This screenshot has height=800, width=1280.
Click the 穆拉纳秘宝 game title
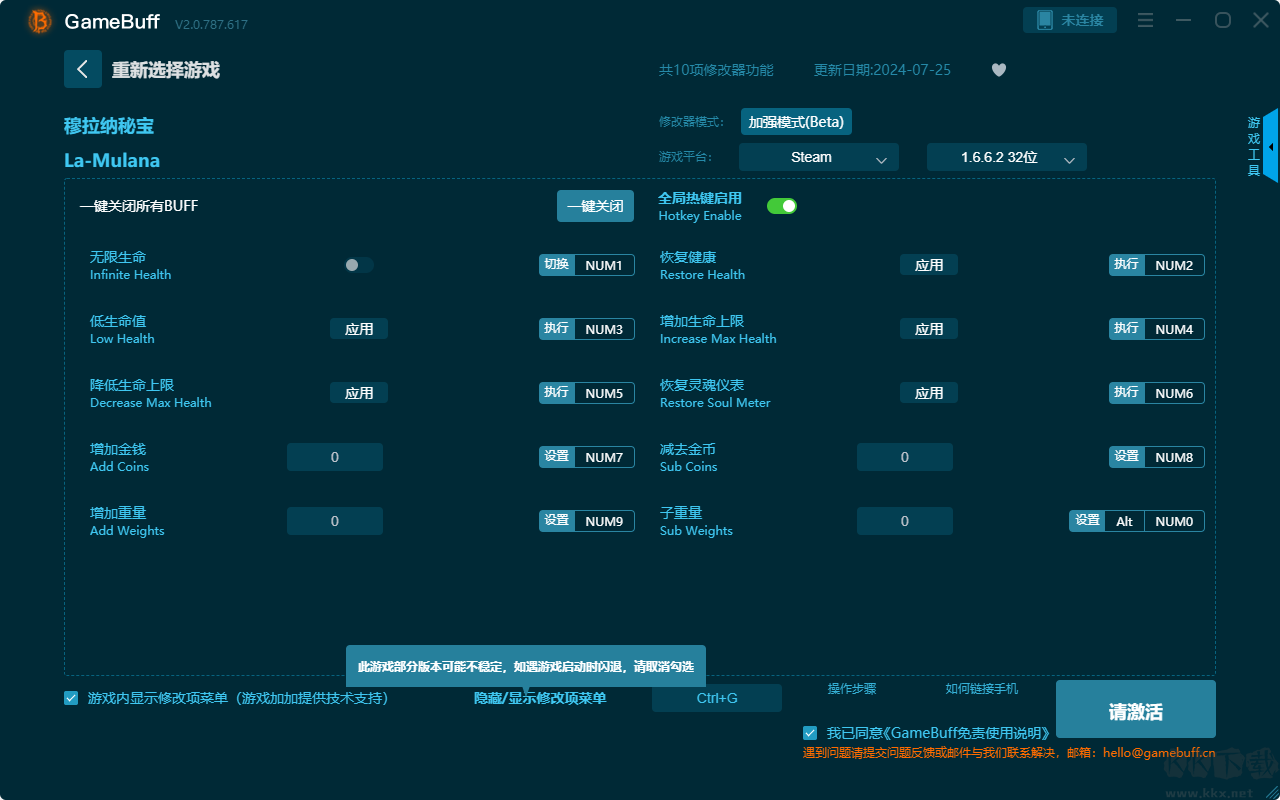click(x=109, y=126)
